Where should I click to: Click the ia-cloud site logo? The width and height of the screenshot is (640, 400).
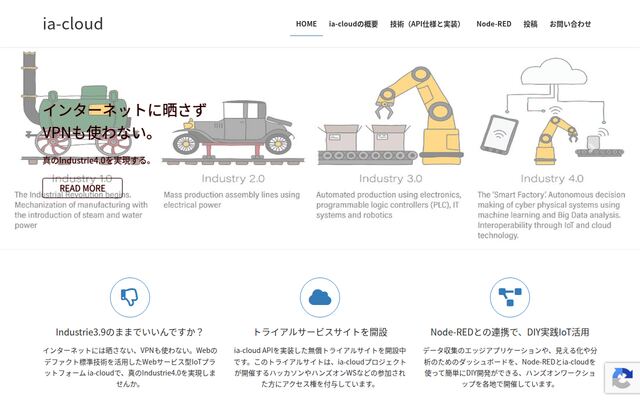(73, 24)
